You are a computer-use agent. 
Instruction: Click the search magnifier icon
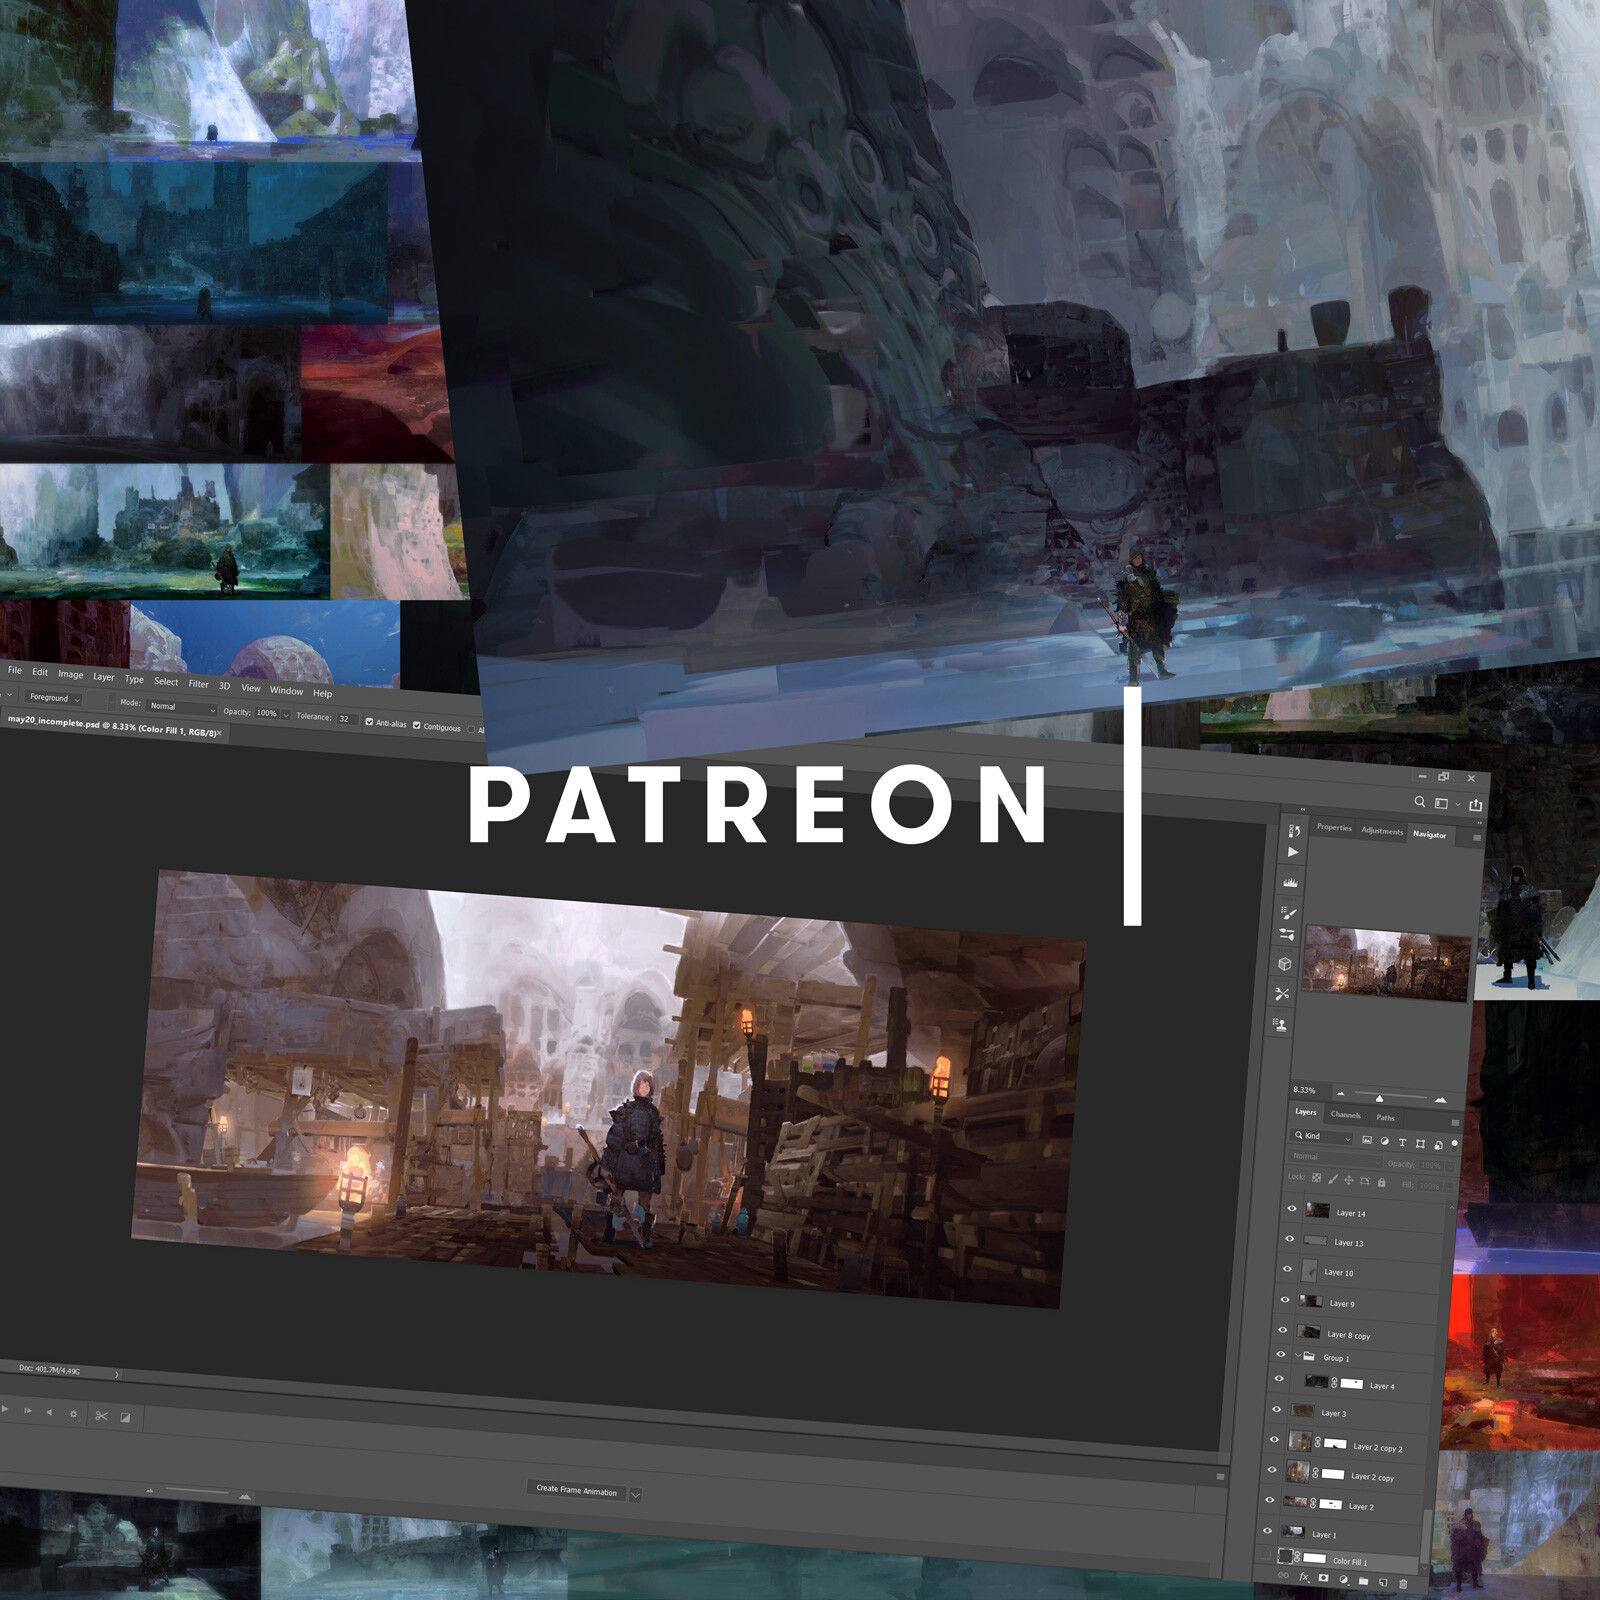coord(1420,801)
